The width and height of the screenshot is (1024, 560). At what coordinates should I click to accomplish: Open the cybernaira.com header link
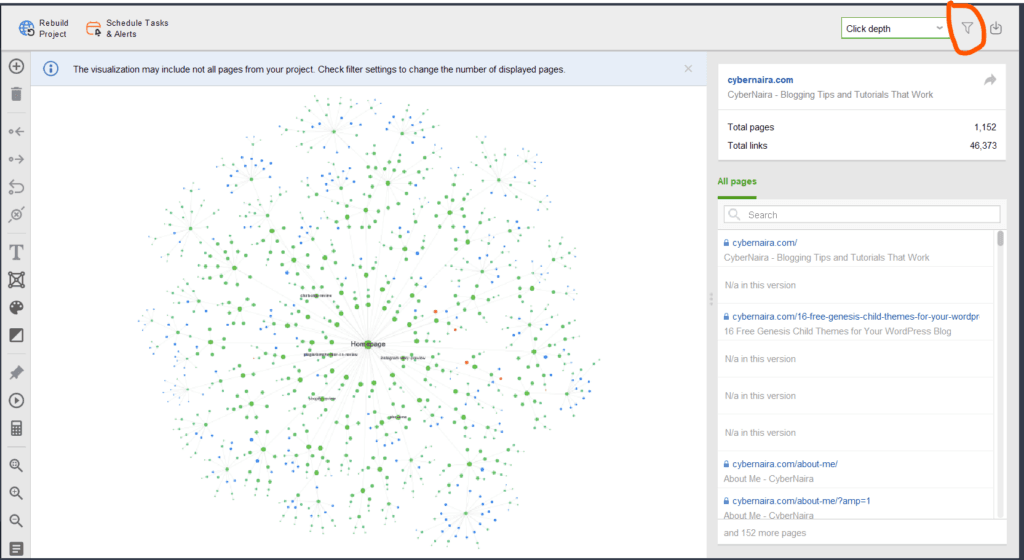(760, 80)
